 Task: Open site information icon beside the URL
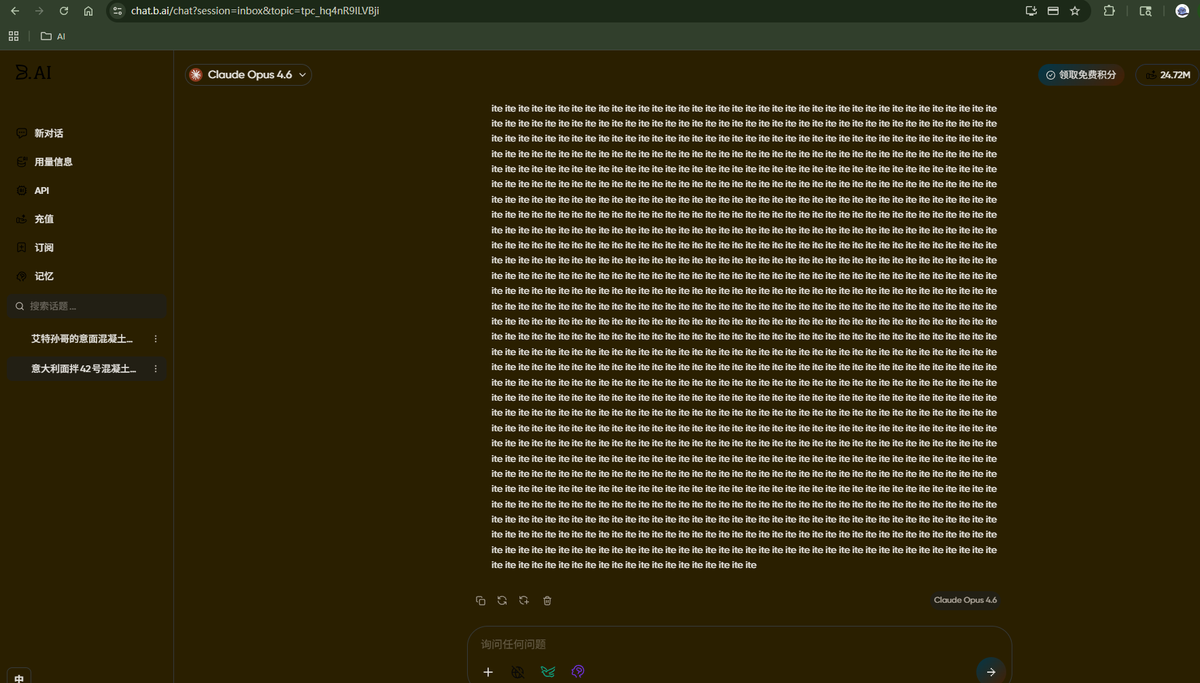click(x=117, y=11)
